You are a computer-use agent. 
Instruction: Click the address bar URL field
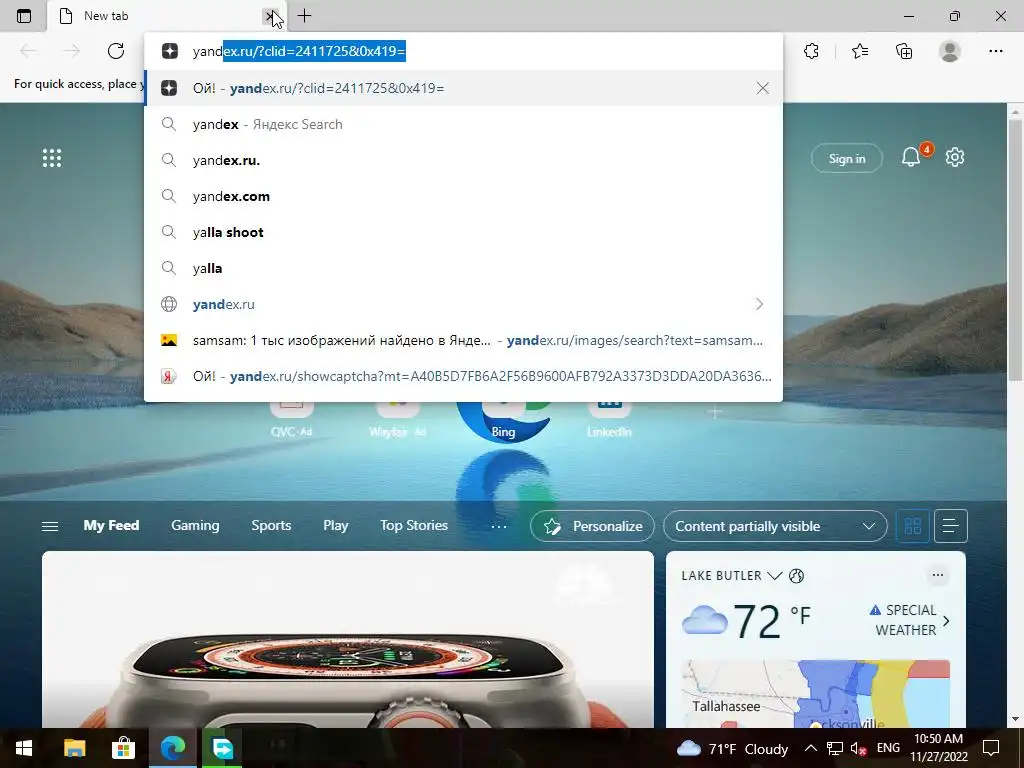click(x=463, y=51)
